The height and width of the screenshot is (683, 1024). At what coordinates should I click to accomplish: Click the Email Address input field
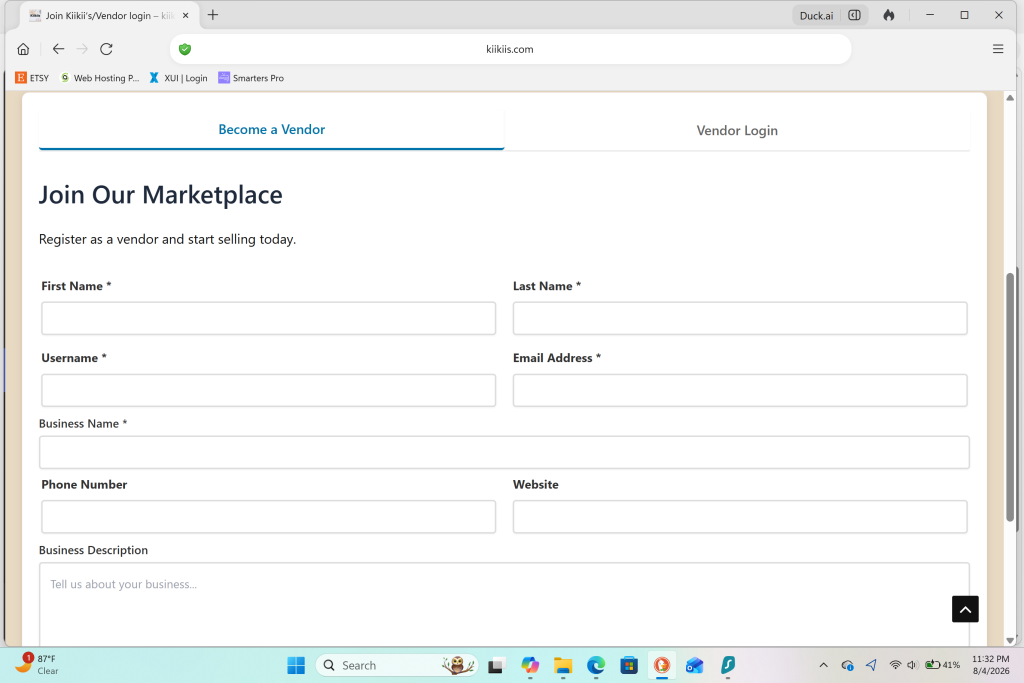[740, 390]
